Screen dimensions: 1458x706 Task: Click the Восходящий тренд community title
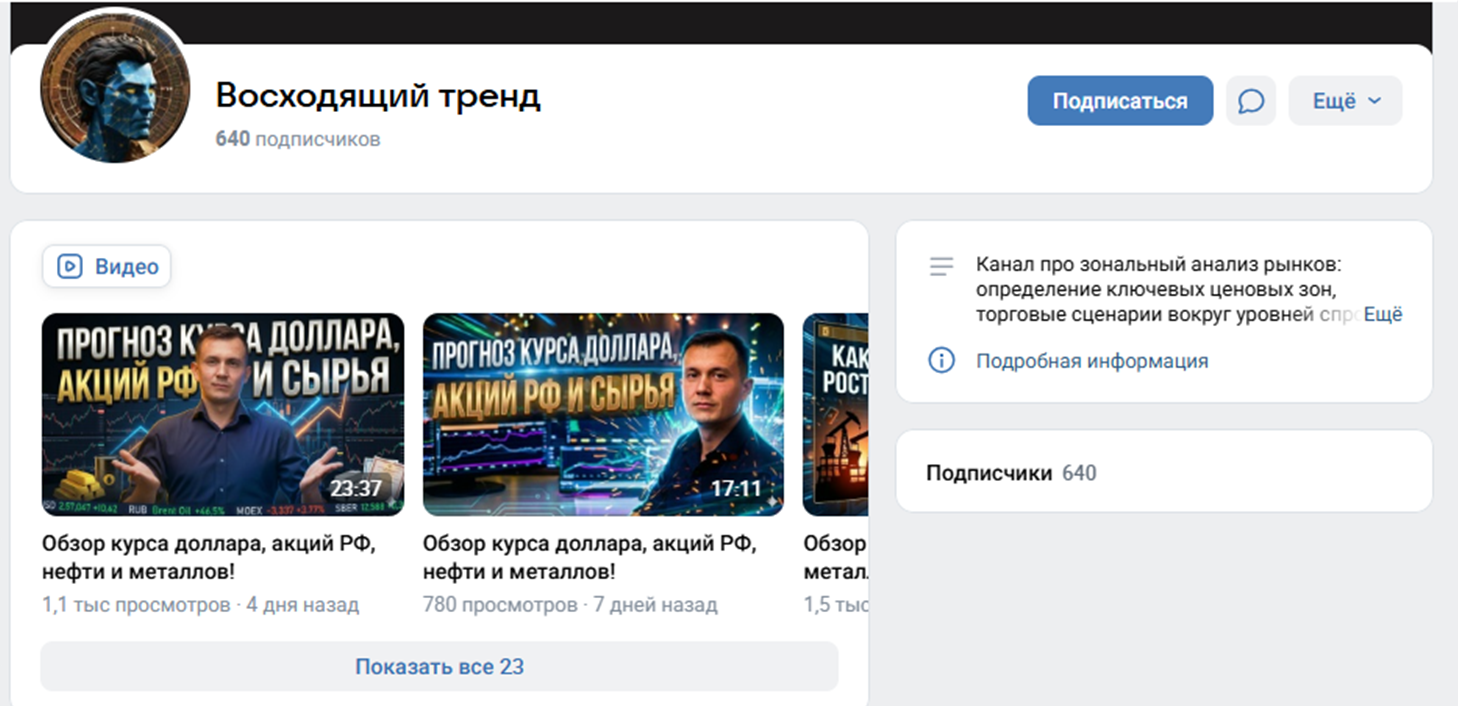378,96
